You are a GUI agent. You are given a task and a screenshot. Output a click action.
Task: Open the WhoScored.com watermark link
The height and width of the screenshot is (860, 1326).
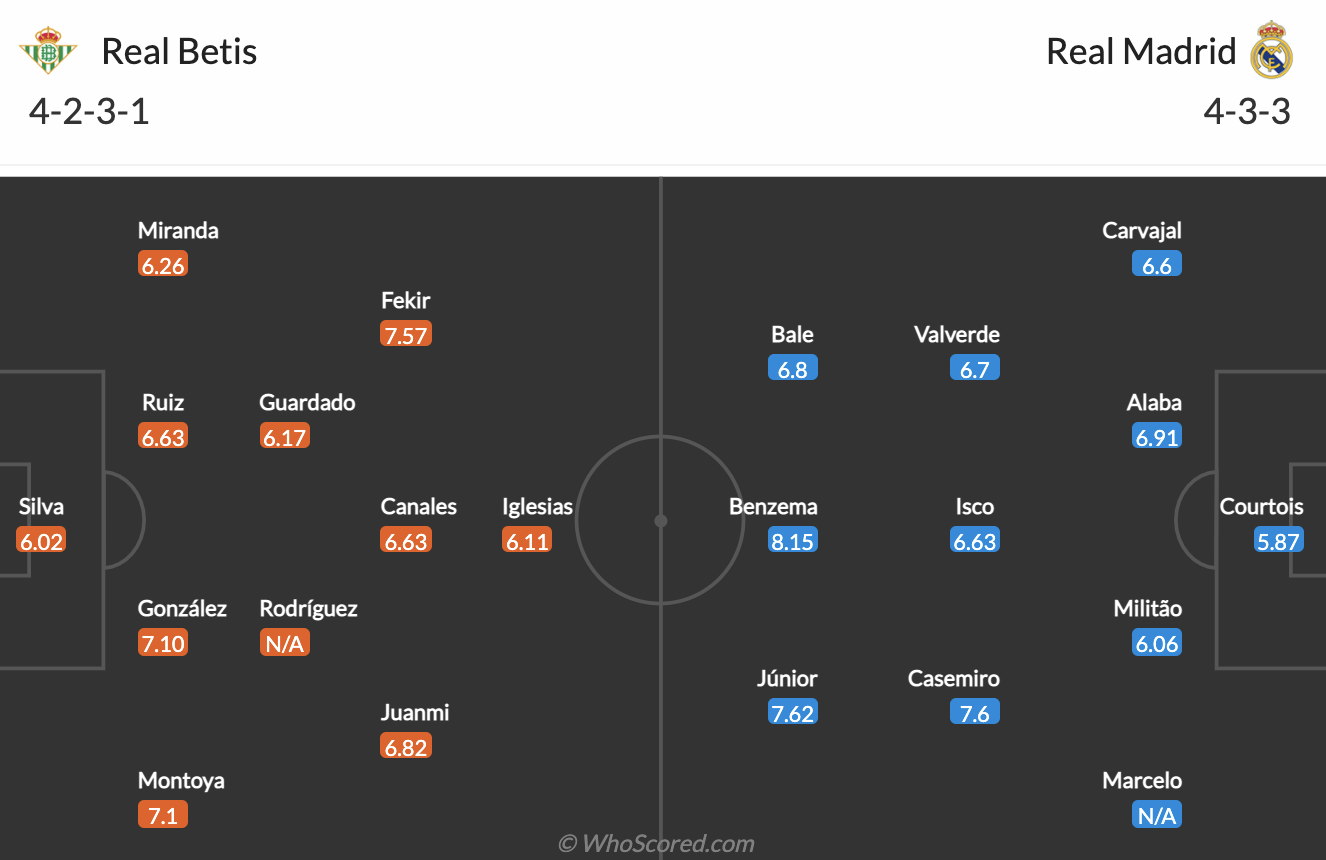656,843
